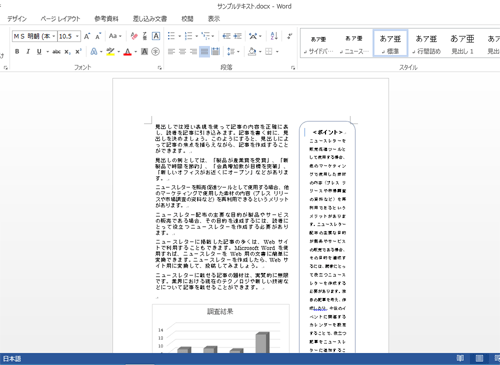Image resolution: width=500 pixels, height=365 pixels.
Task: Sort the selected text
Action: (274, 36)
